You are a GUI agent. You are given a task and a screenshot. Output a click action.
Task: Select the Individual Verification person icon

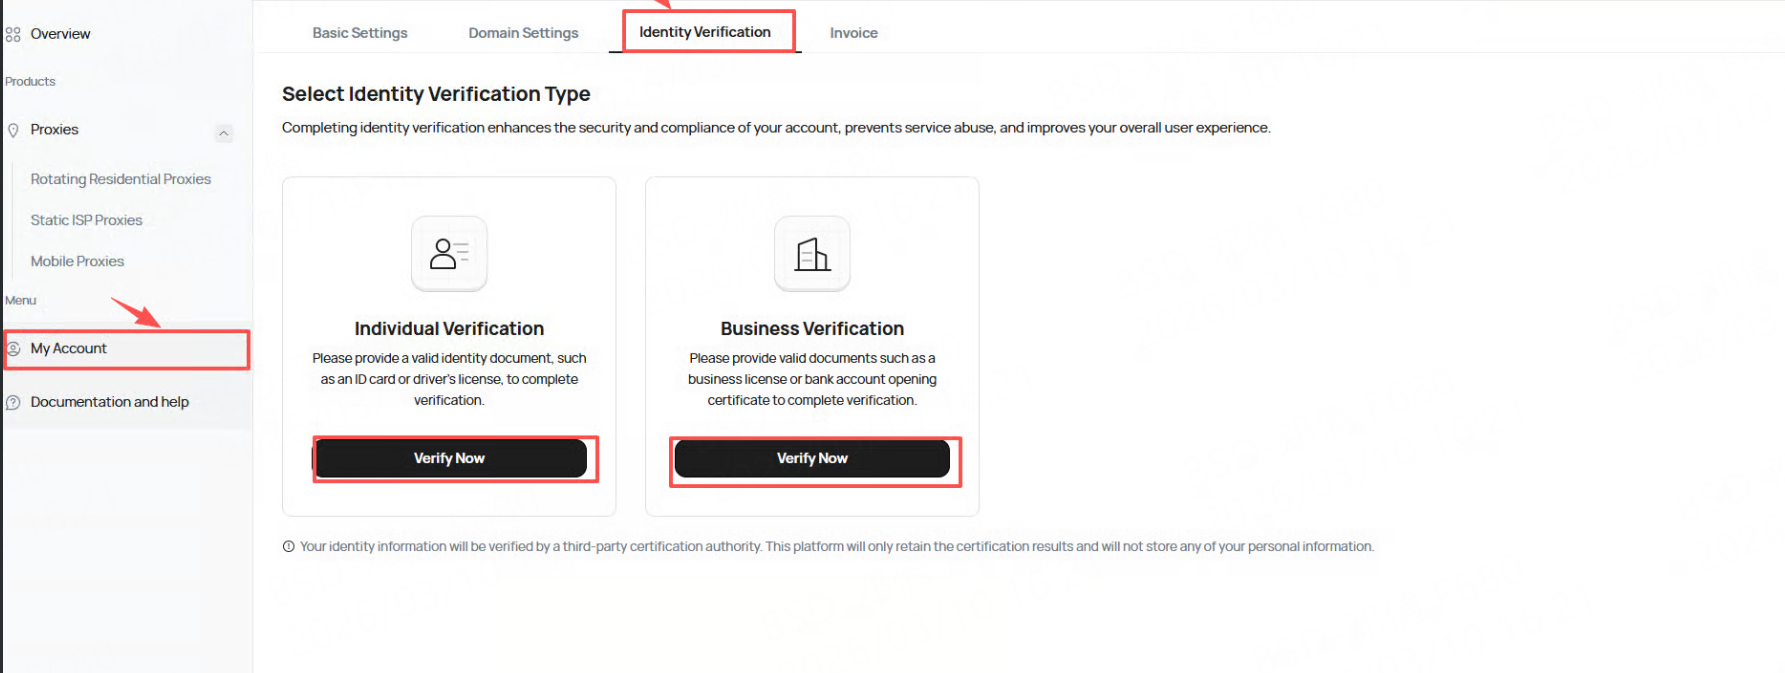pos(449,254)
